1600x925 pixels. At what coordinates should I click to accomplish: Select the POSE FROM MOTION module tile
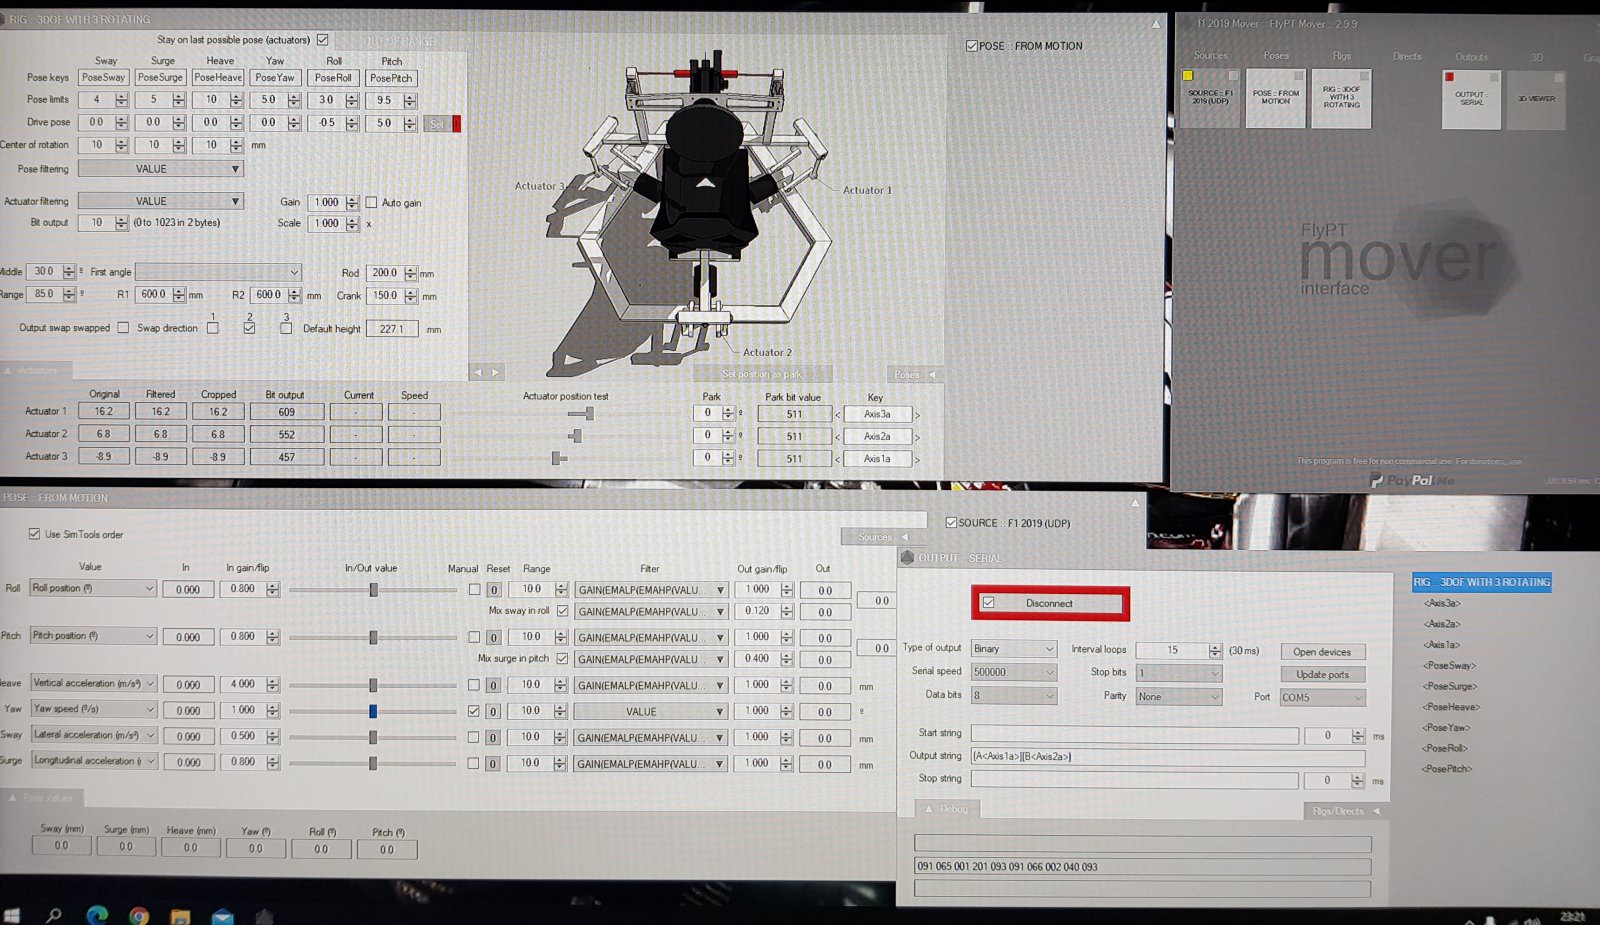[1275, 98]
